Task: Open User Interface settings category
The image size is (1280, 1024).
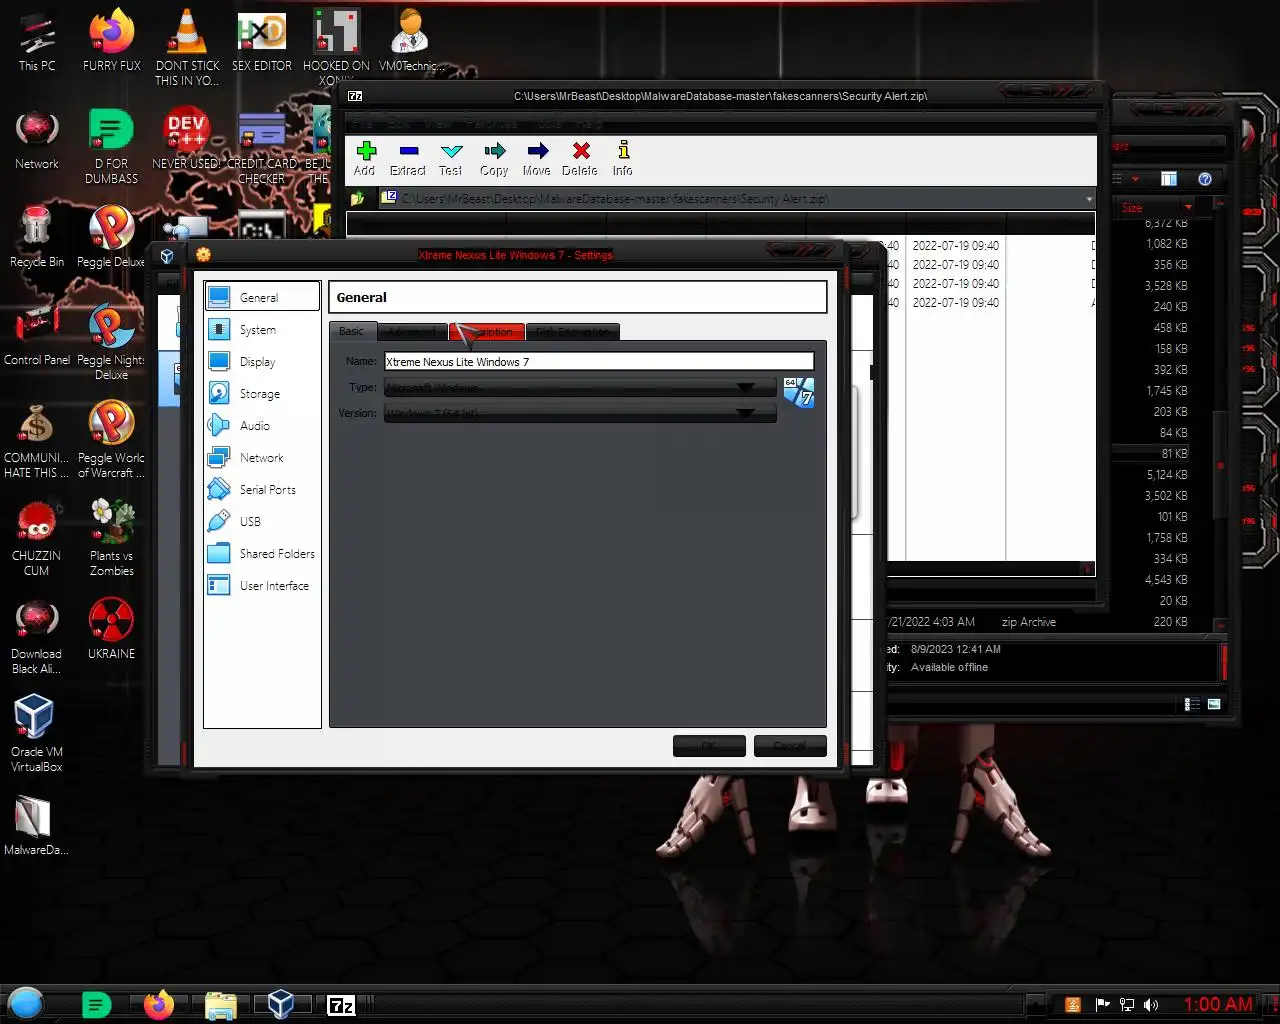Action: 262,586
